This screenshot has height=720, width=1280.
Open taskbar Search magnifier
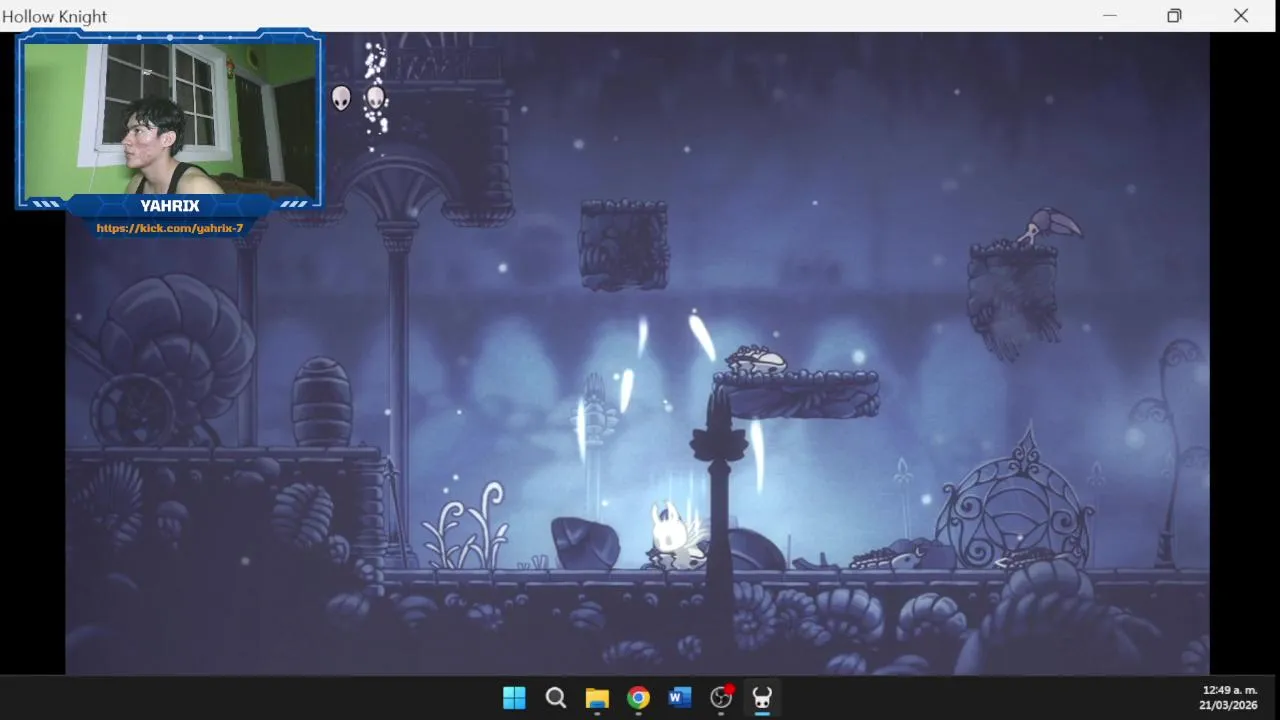556,697
